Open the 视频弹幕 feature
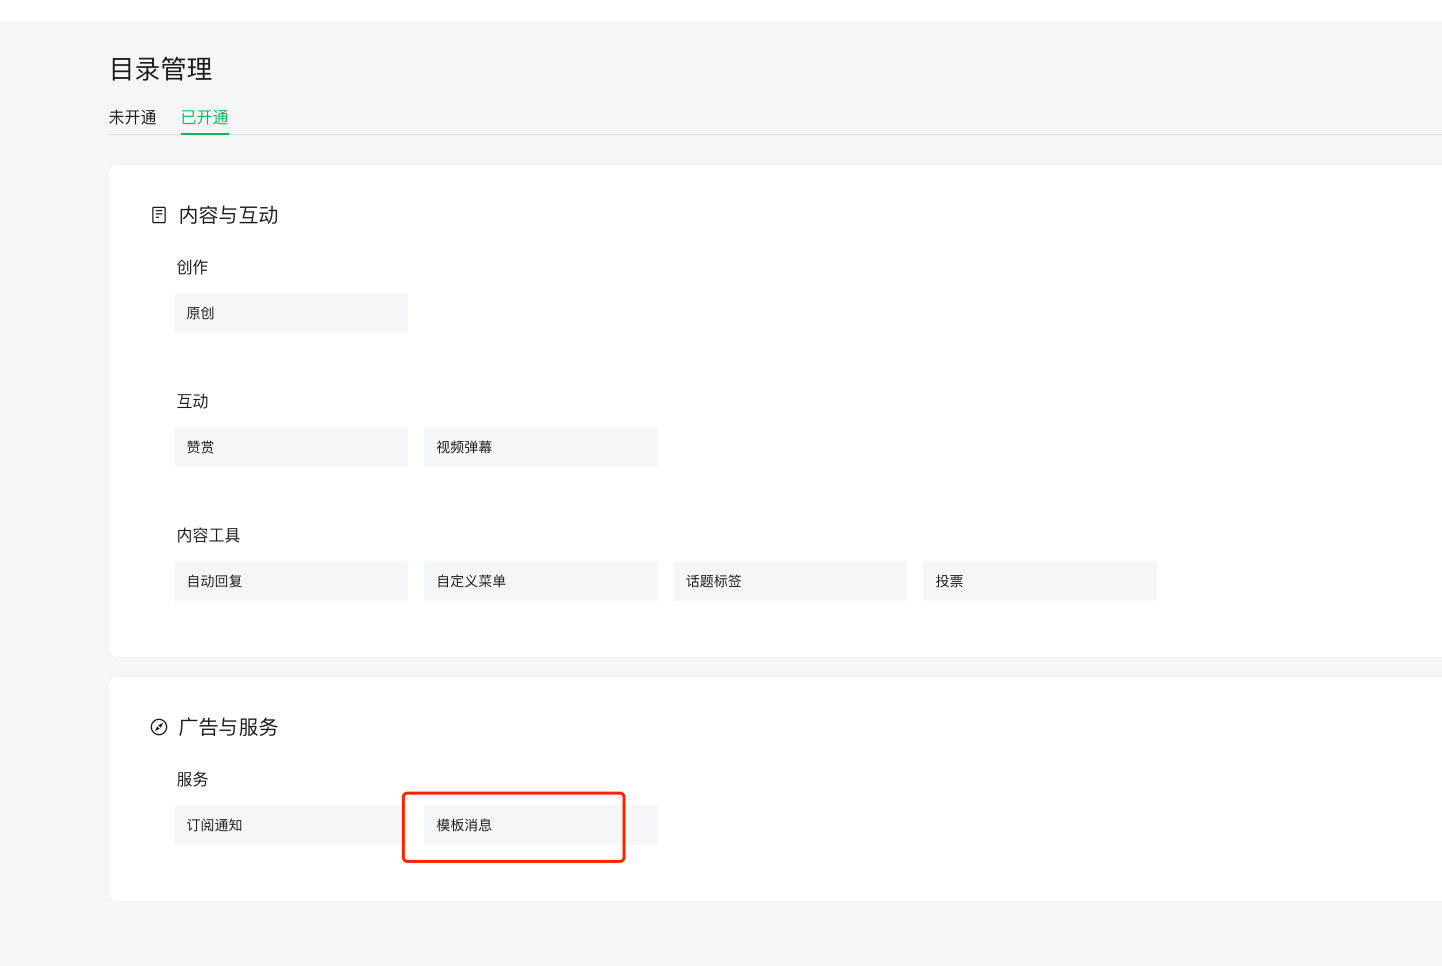Screen dimensions: 1442x966 [x=541, y=447]
